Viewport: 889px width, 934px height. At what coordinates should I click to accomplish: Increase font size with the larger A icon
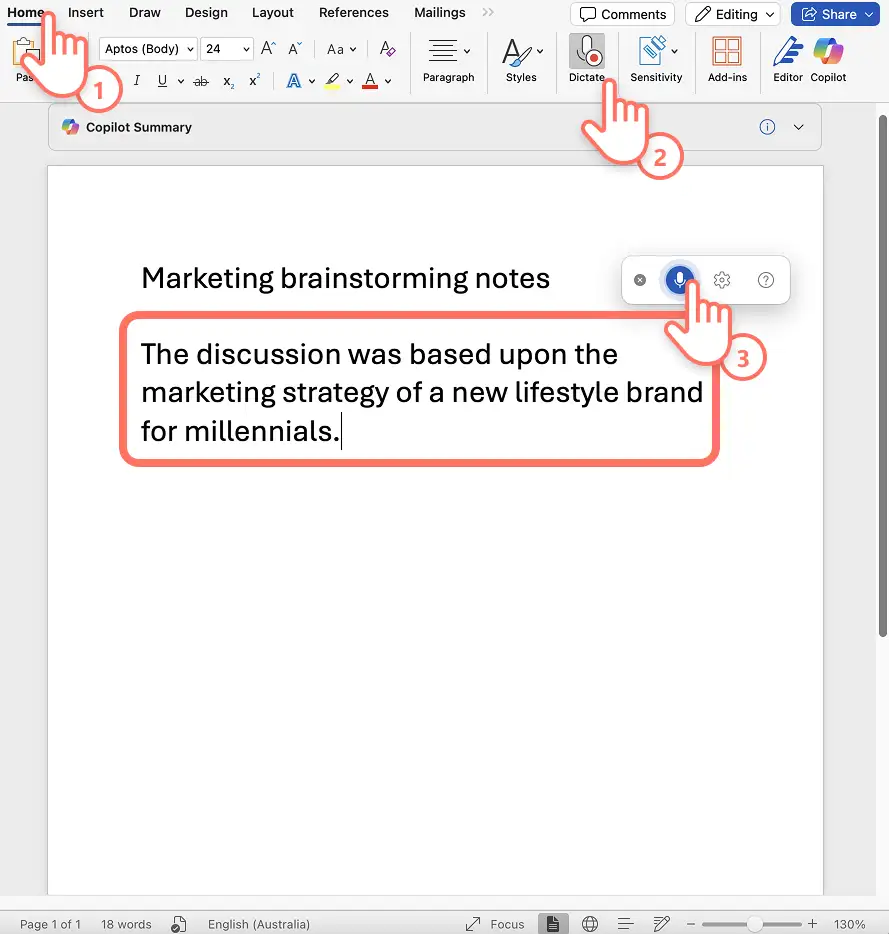[268, 49]
